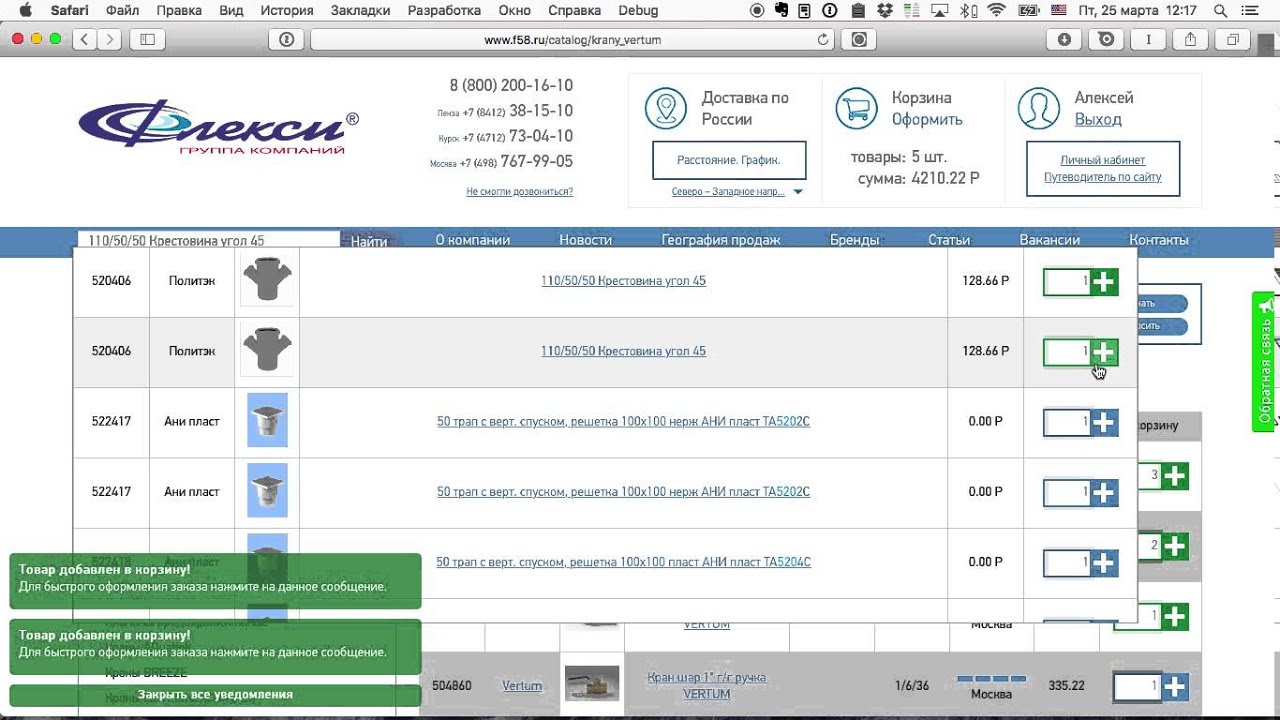Screen dimensions: 1280x720
Task: Click the Оформить checkout link
Action: tap(927, 119)
